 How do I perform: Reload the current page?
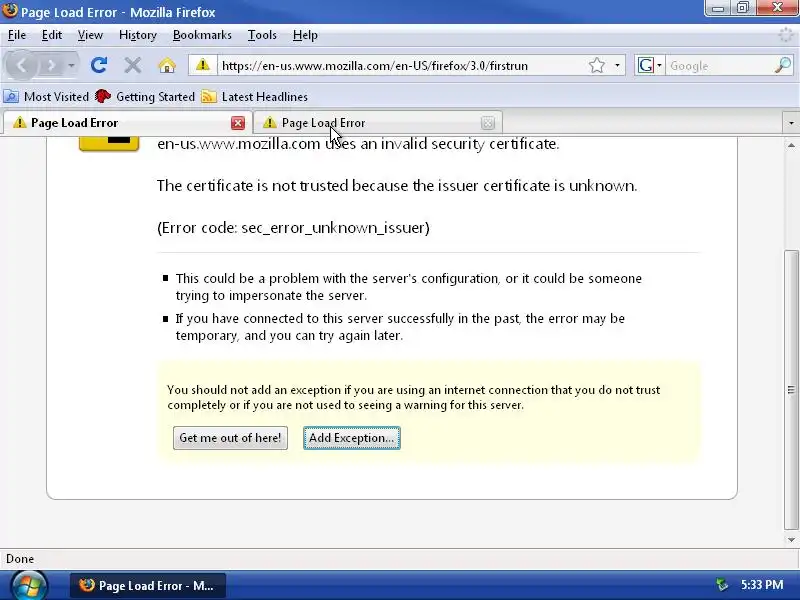[x=98, y=65]
